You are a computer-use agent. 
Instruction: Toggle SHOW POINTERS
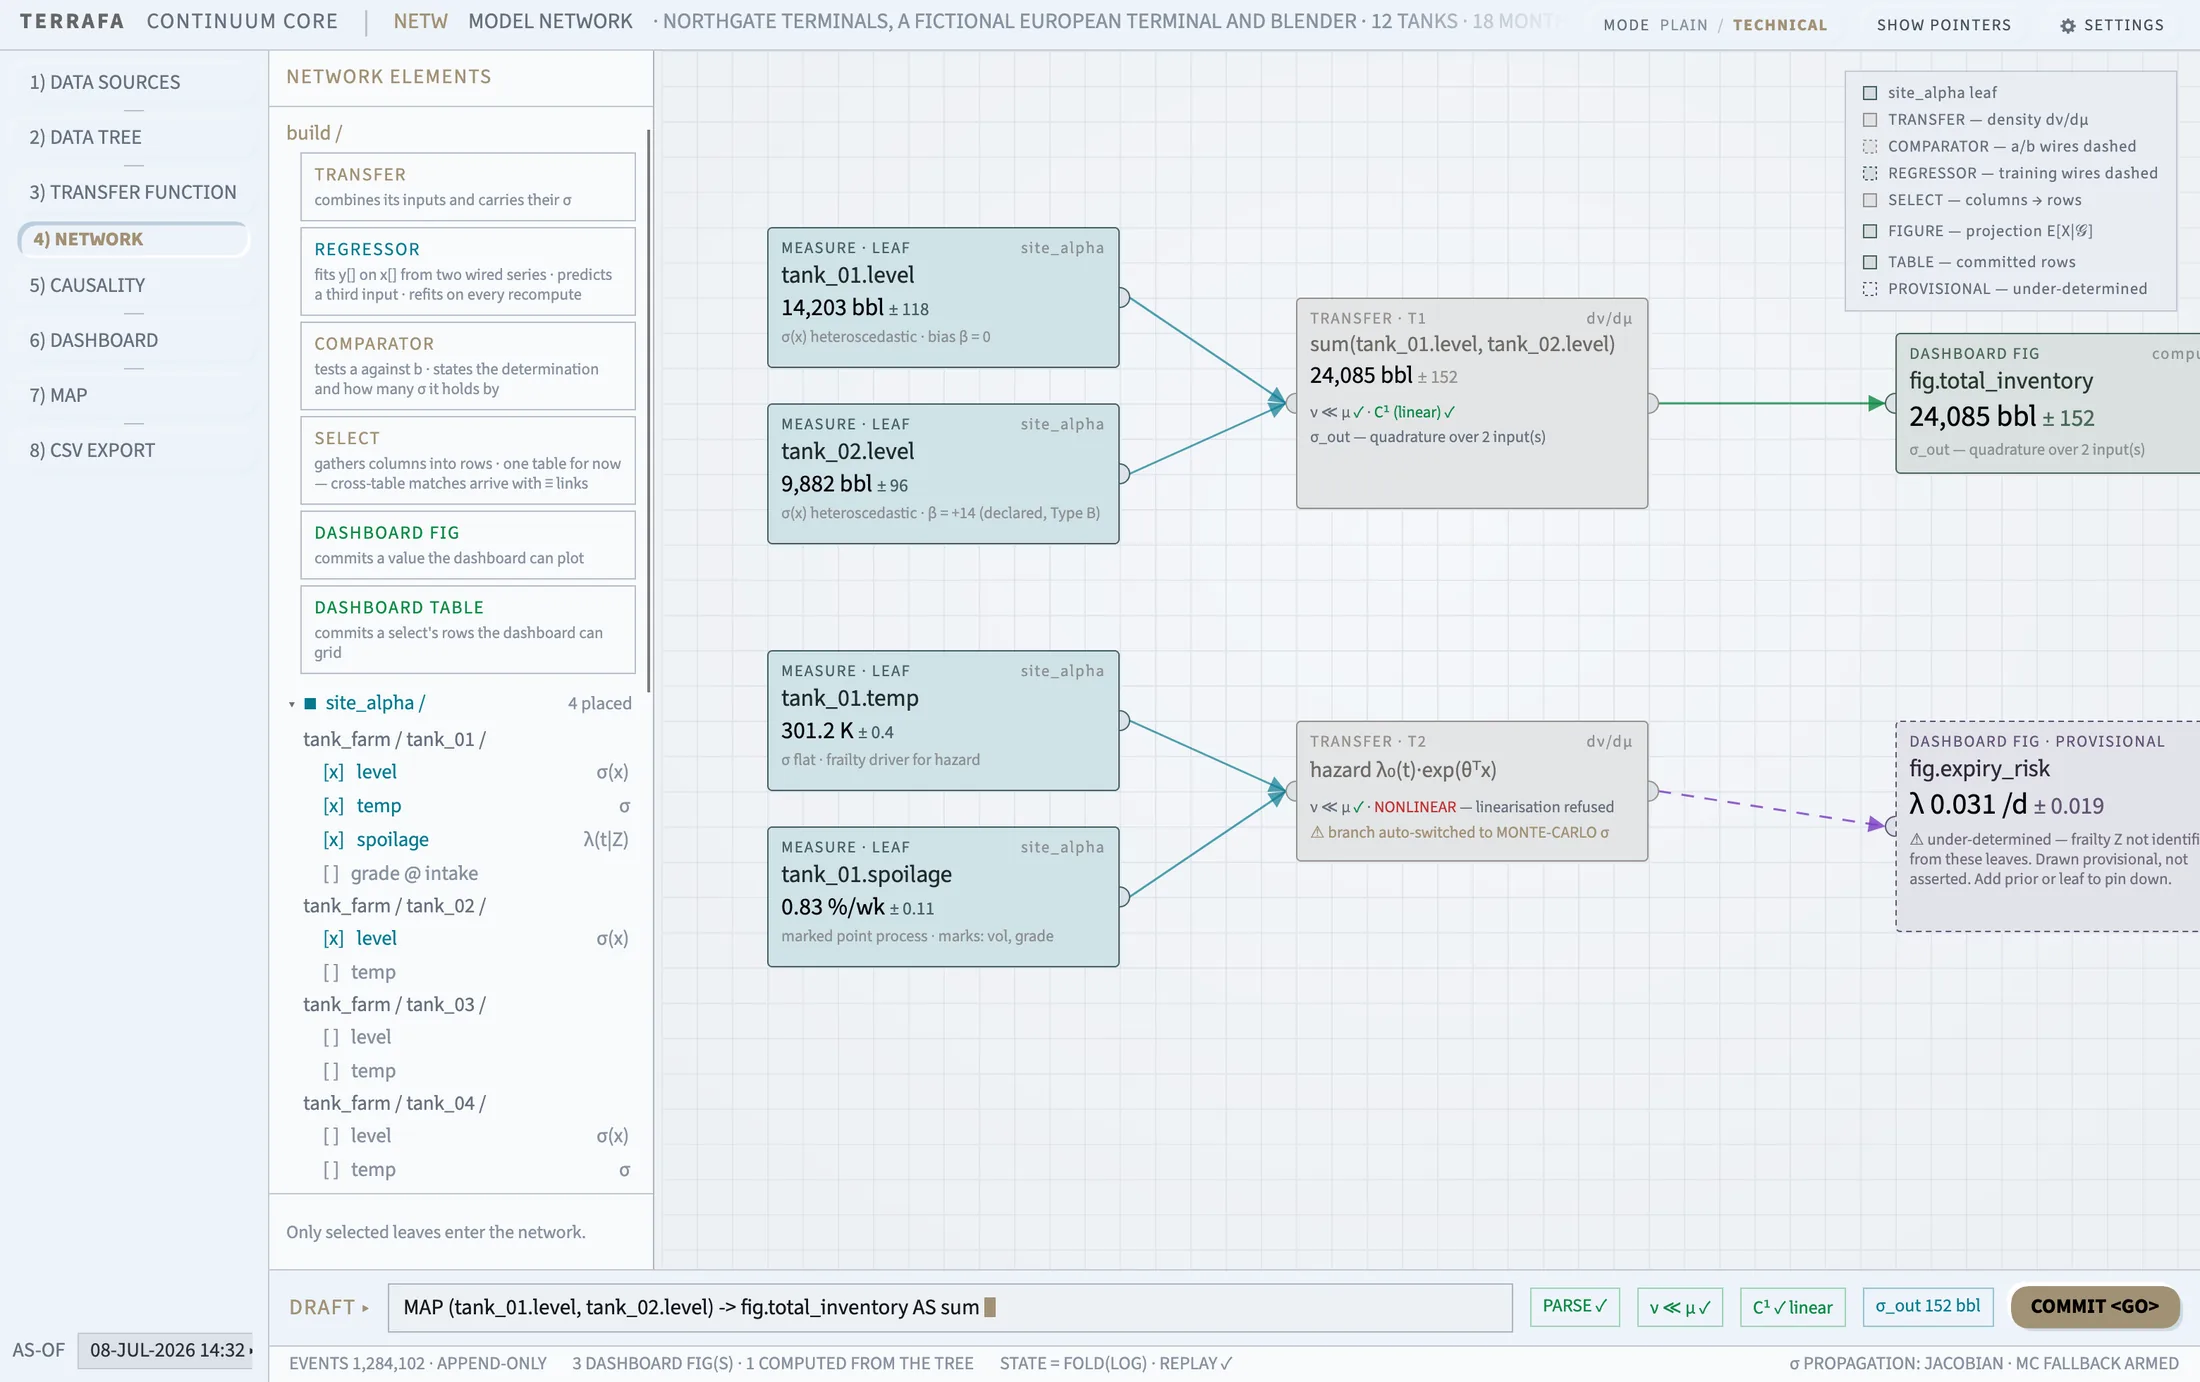pos(1943,25)
